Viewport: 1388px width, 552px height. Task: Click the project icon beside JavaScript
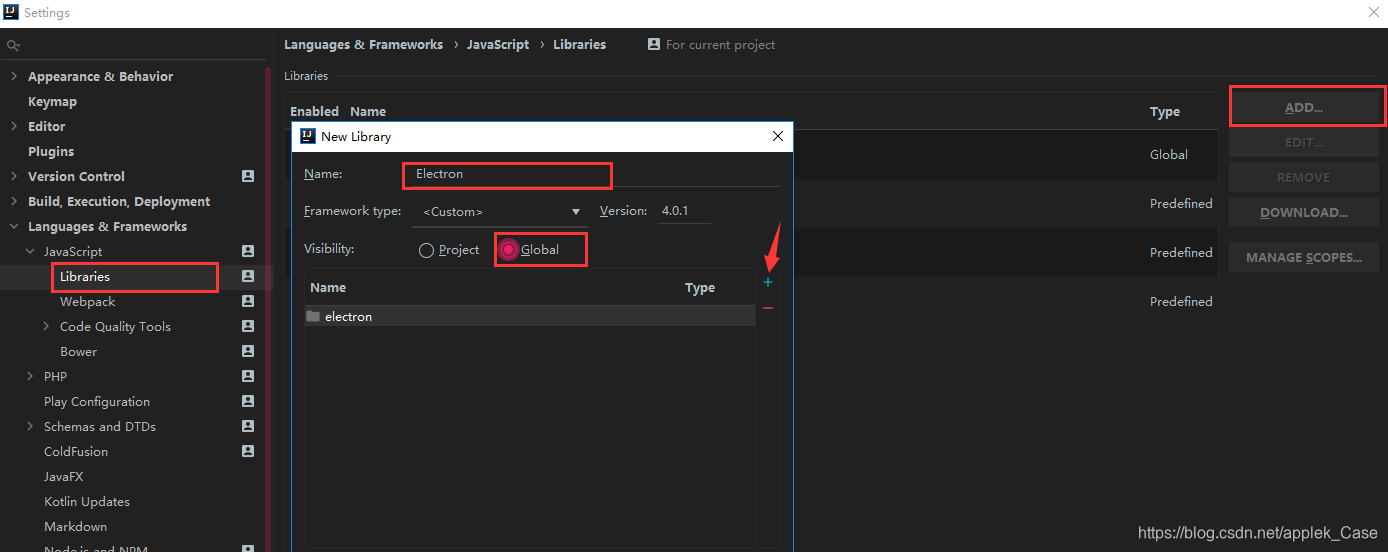coord(248,251)
